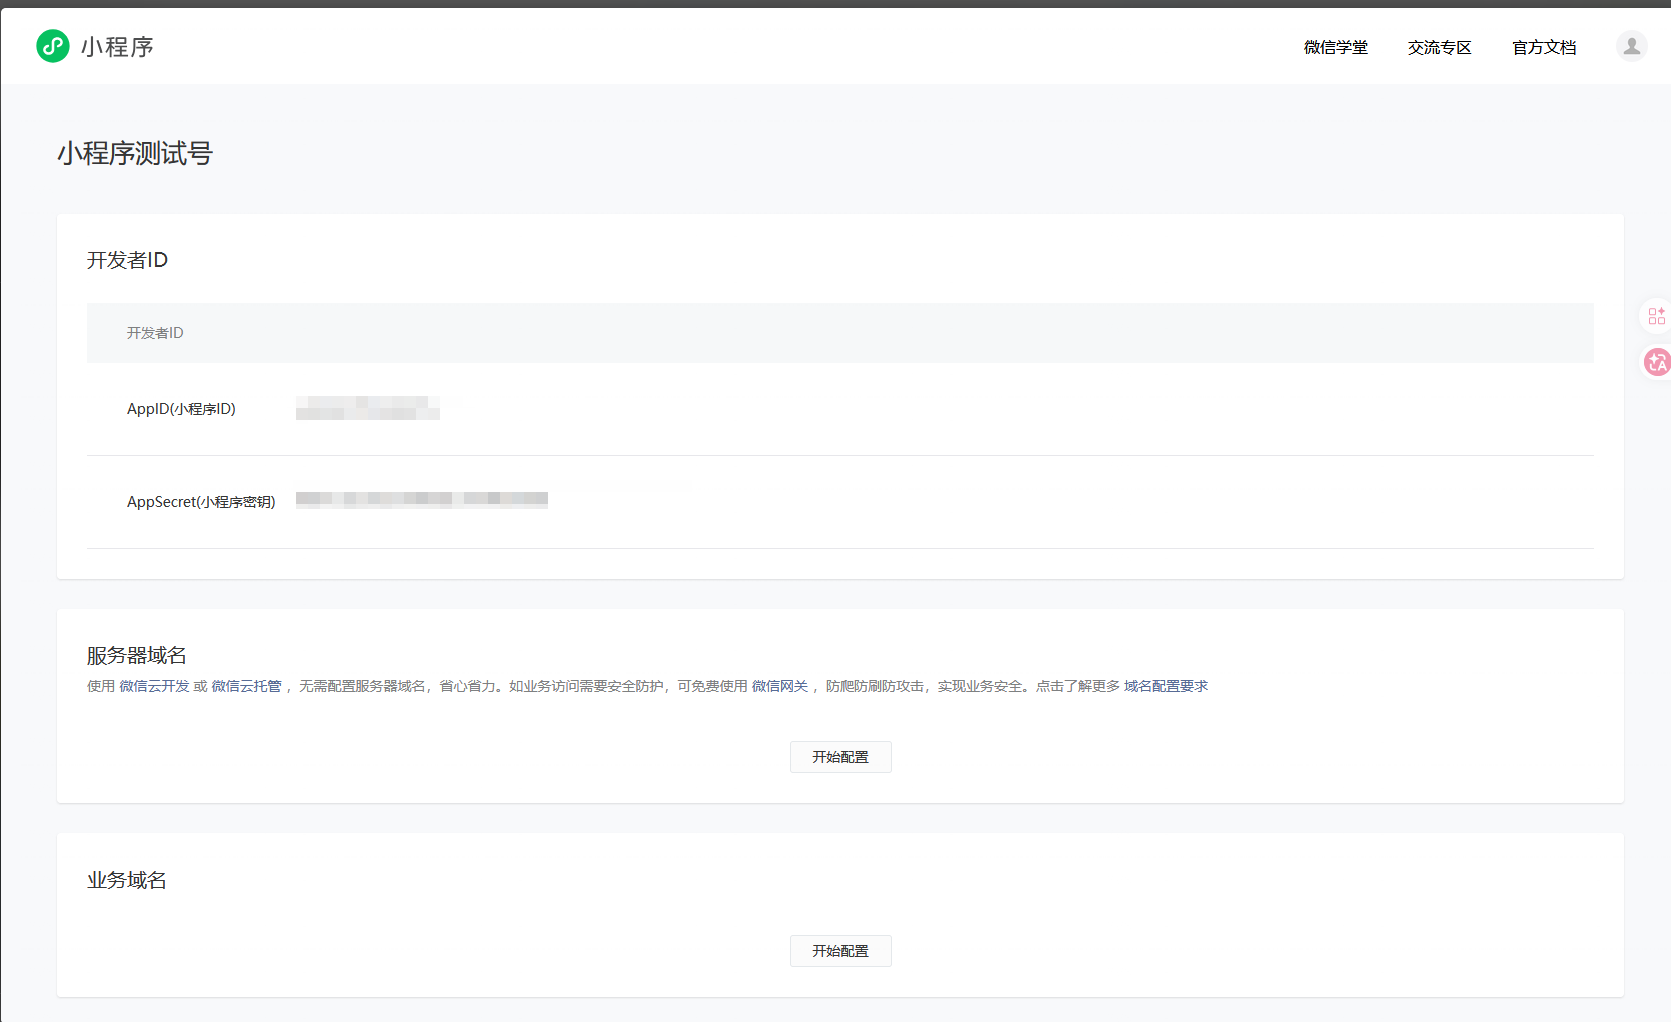Click the 开发者ID table header label
1671x1022 pixels.
point(155,333)
